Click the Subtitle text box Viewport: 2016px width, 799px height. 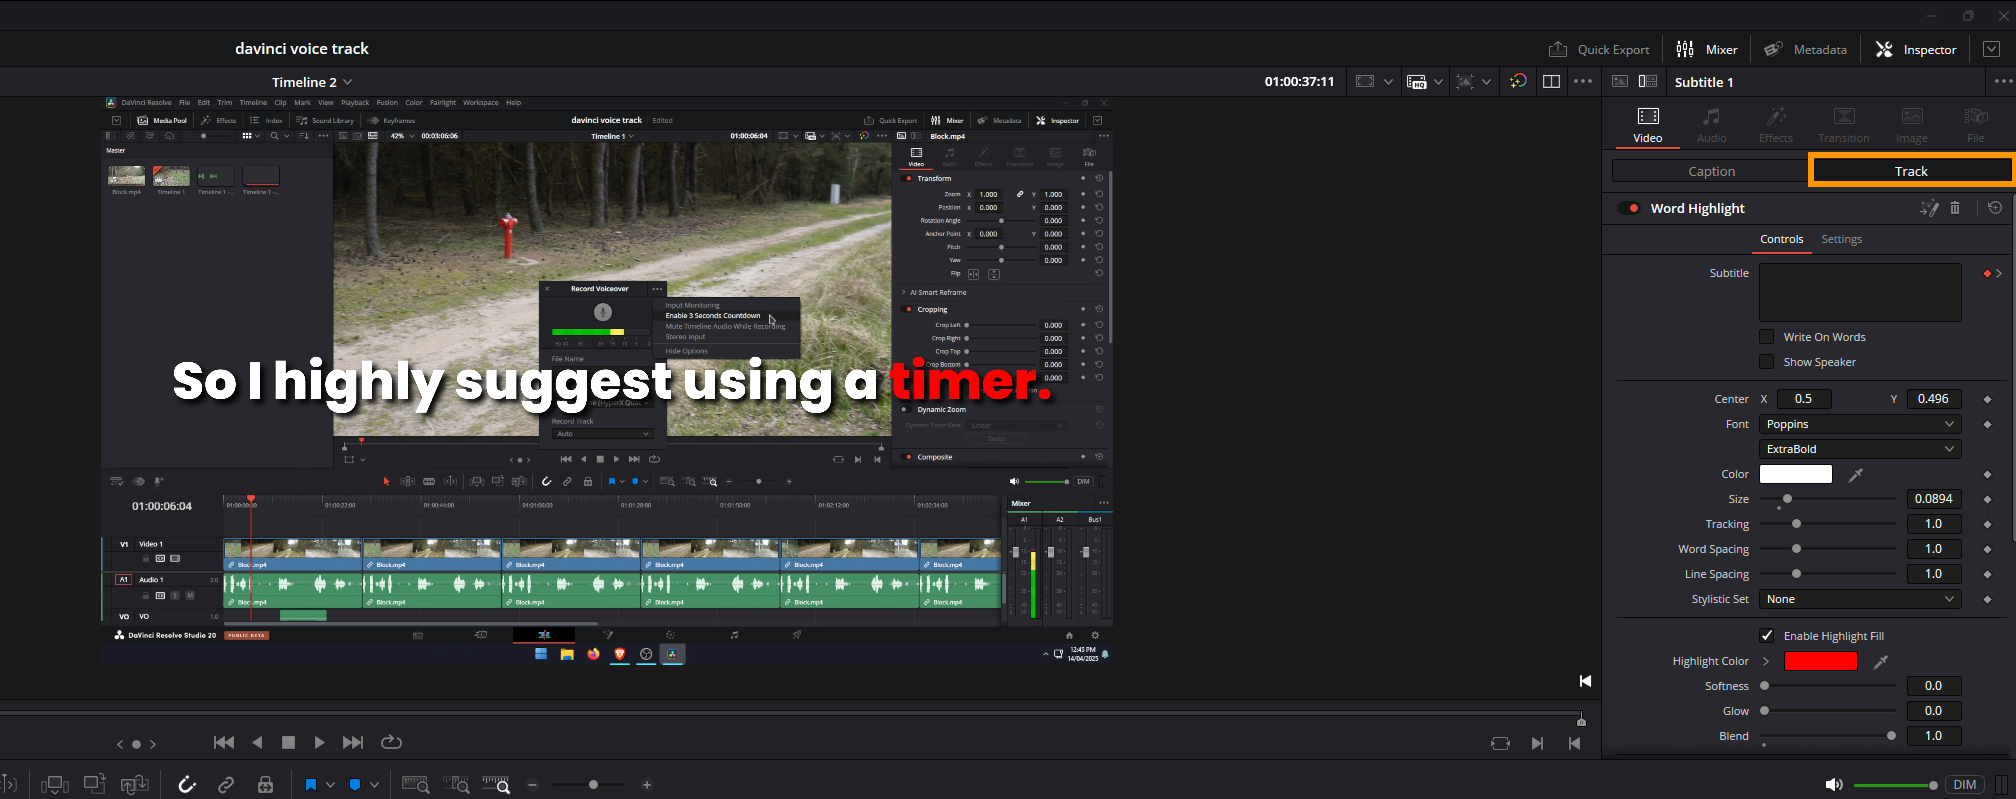point(1860,292)
